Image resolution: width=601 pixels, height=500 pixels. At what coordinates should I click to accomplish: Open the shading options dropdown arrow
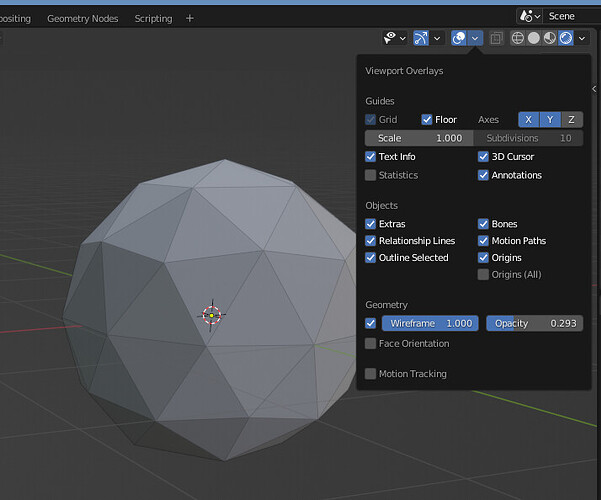(582, 38)
